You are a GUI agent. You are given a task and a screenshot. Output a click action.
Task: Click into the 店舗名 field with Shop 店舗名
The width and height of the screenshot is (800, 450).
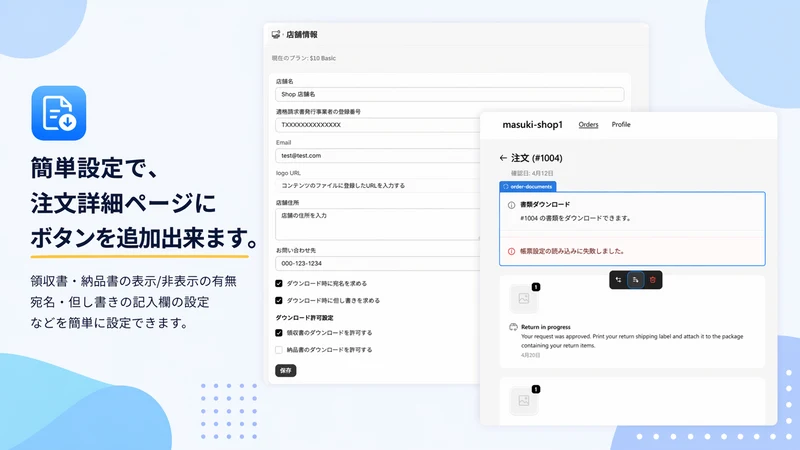449,94
